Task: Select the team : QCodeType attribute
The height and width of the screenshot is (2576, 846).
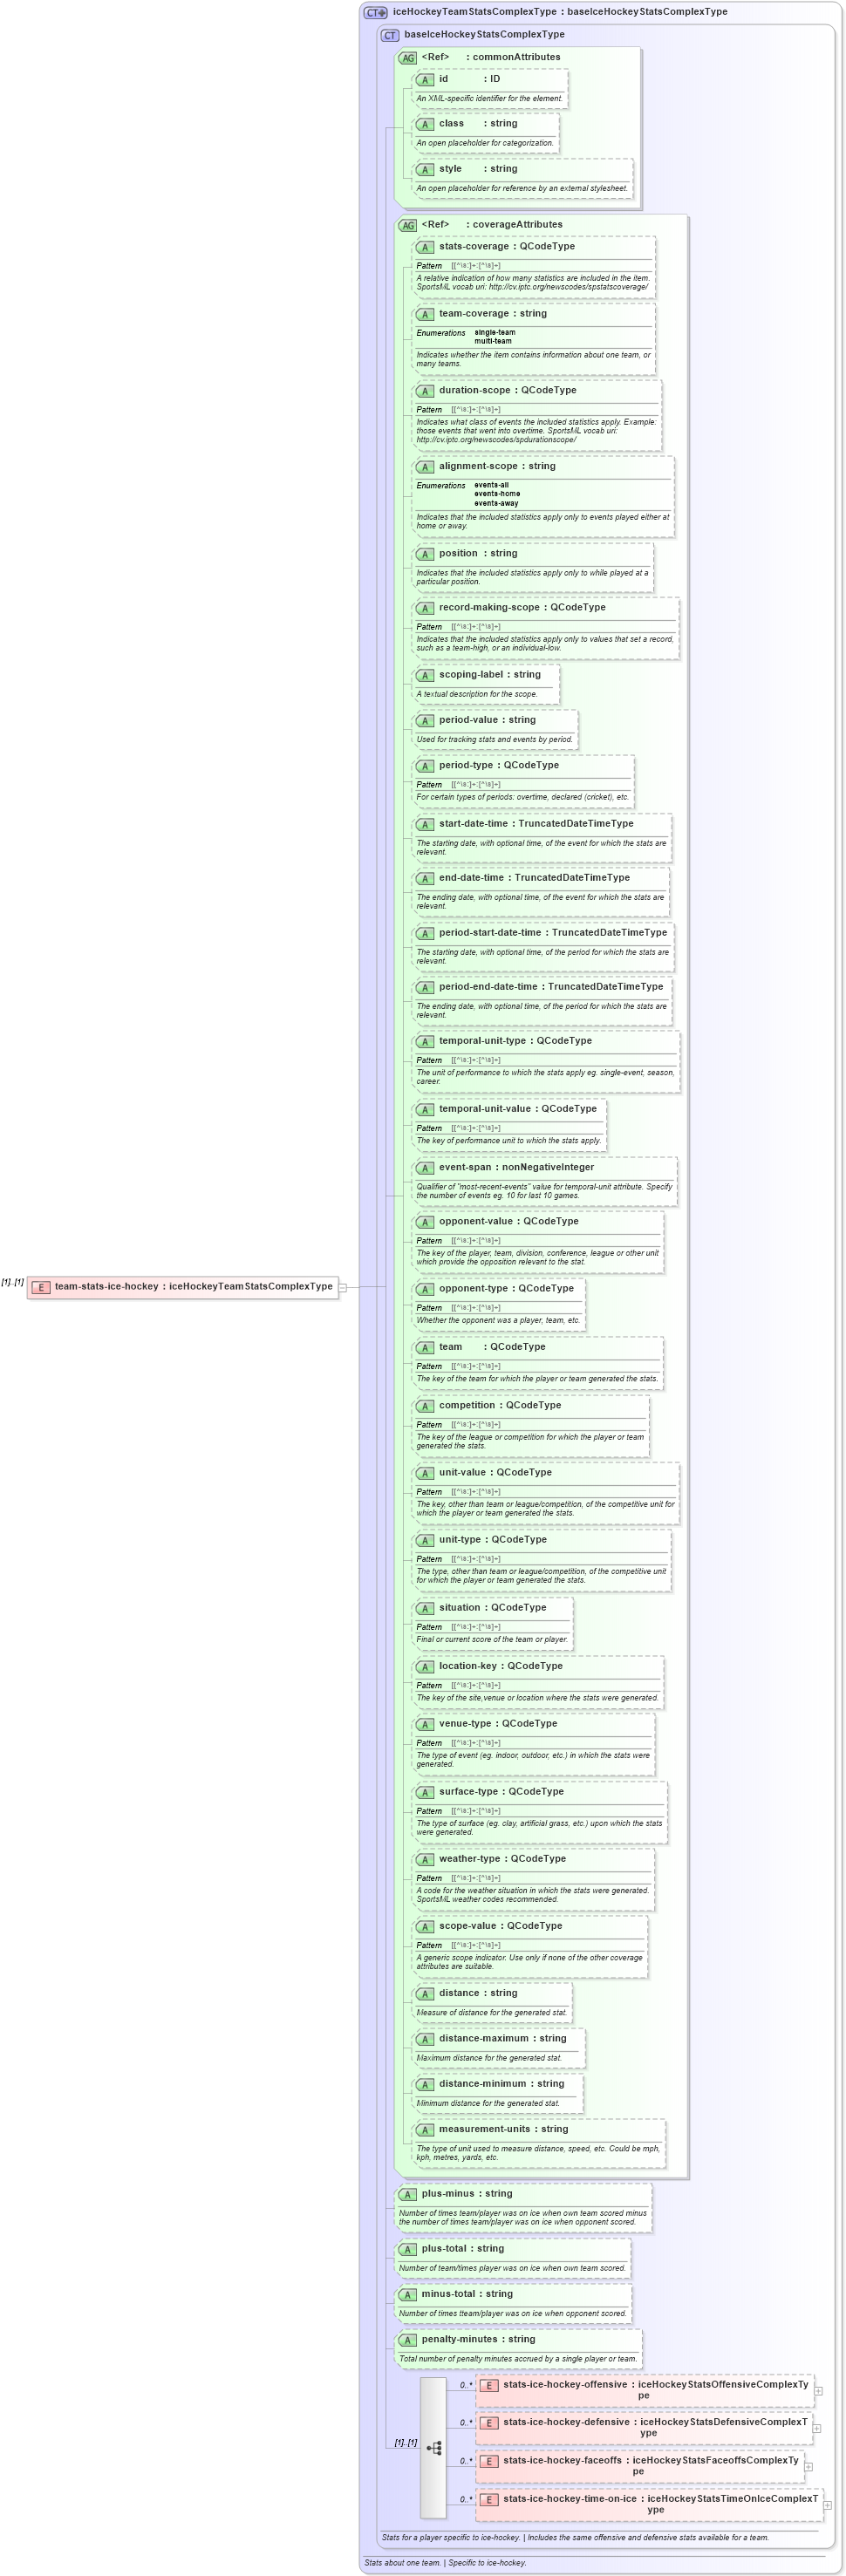Action: (x=492, y=1347)
